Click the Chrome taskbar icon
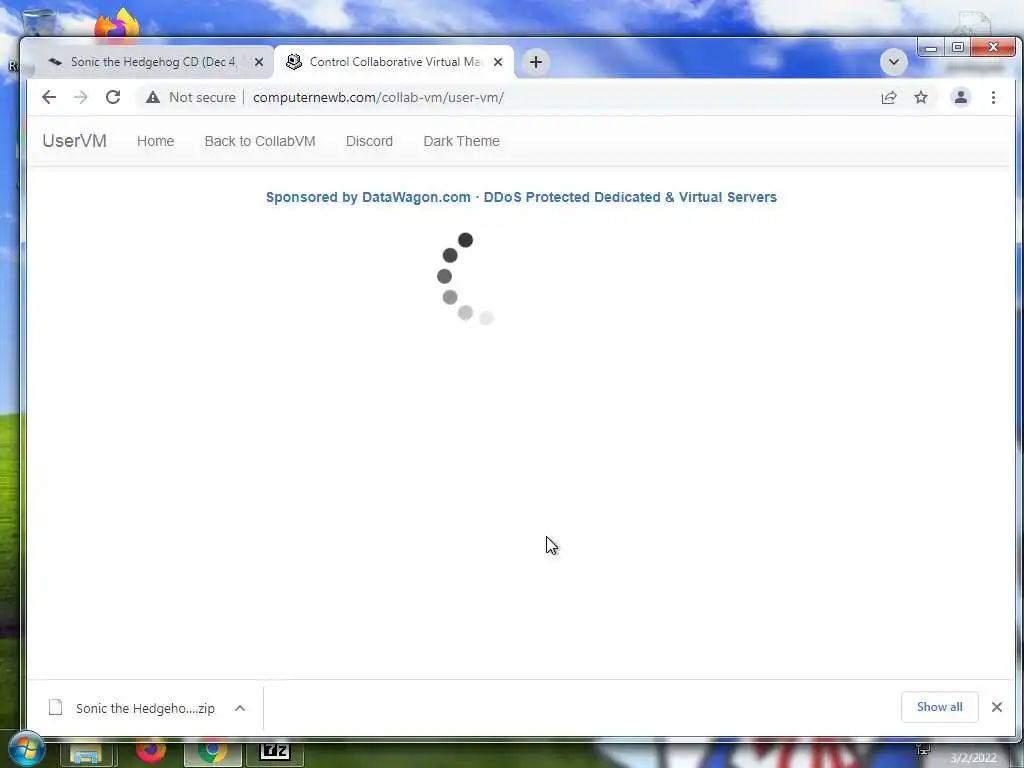 tap(212, 751)
